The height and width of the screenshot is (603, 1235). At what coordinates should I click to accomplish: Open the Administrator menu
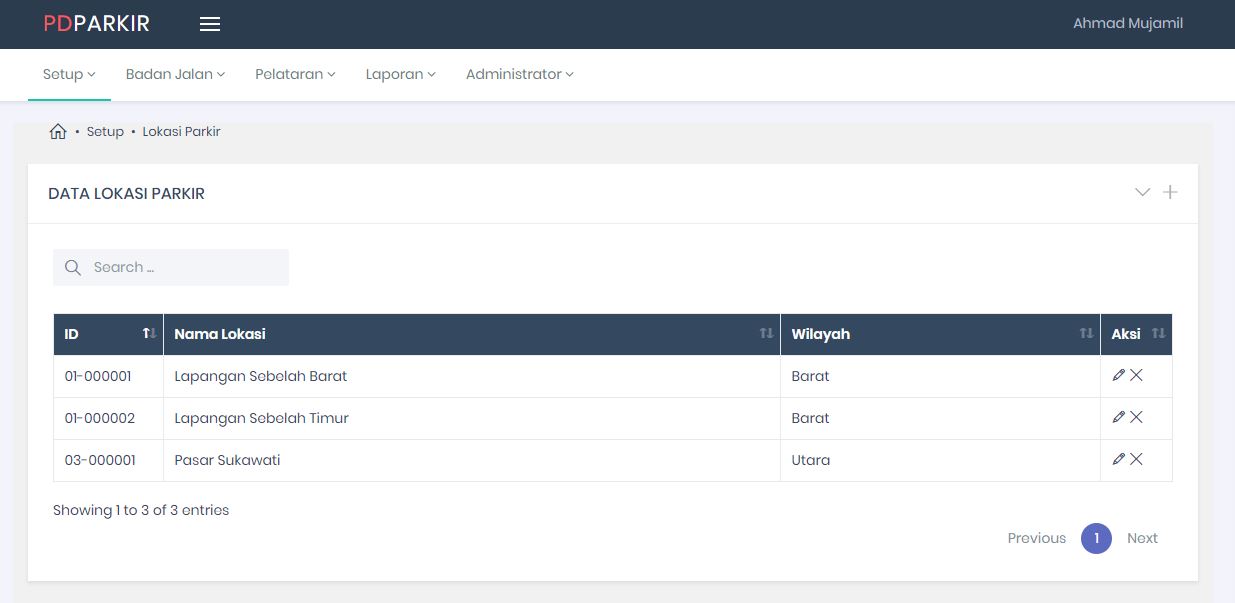pos(519,74)
